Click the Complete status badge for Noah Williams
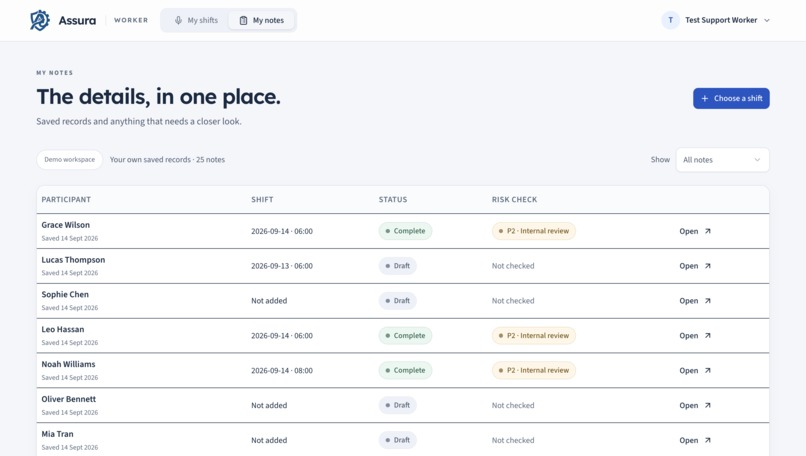Image resolution: width=806 pixels, height=456 pixels. pyautogui.click(x=405, y=371)
